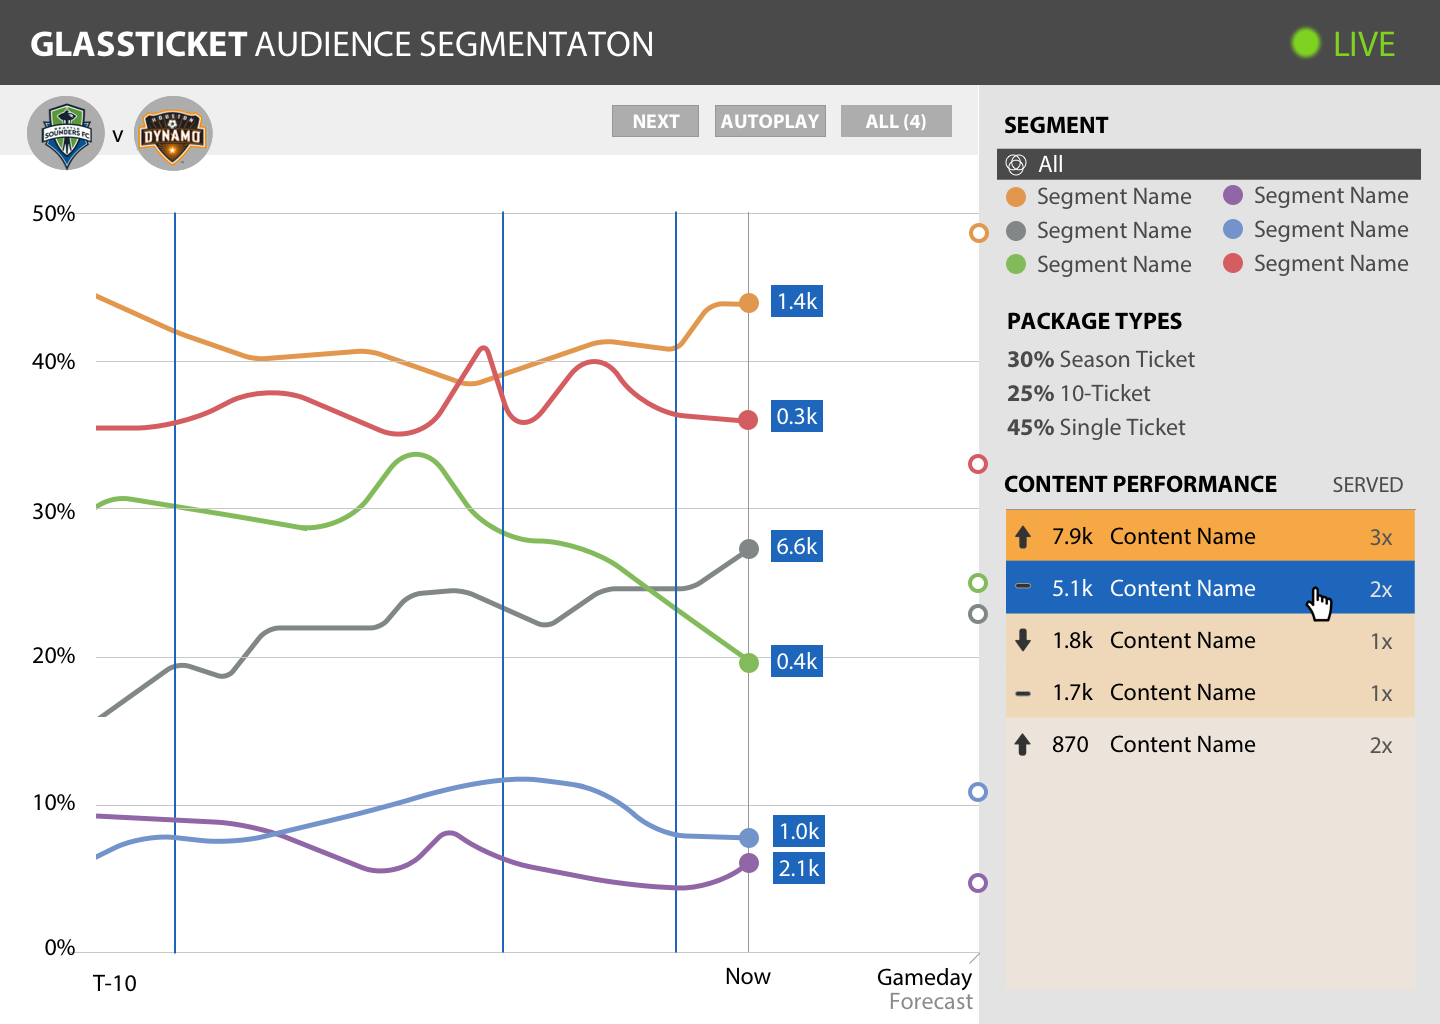Open the ALL (4) matches selector
Viewport: 1440px width, 1024px height.
pyautogui.click(x=895, y=121)
